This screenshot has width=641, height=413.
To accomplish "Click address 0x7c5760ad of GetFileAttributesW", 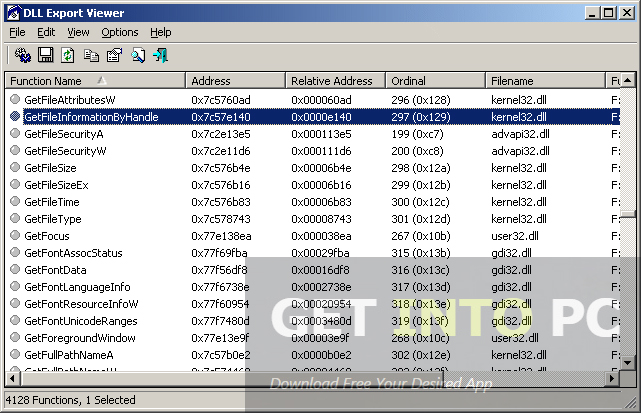I will (221, 100).
